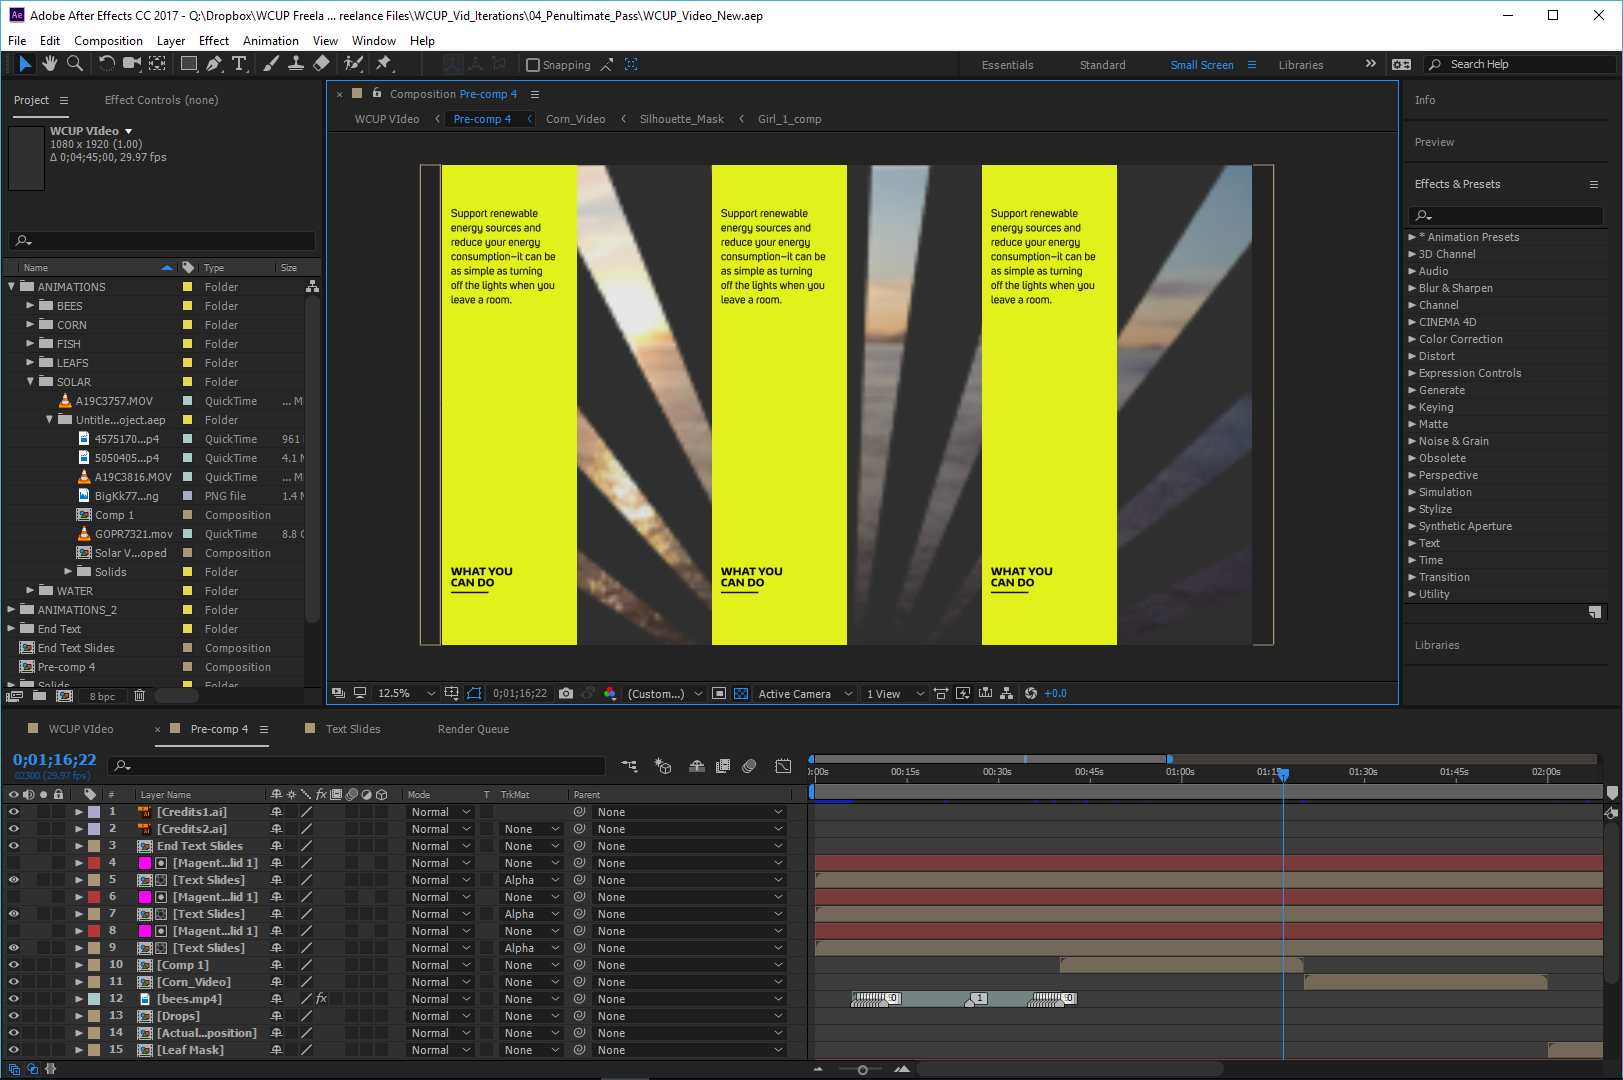Select the Libraries workspace

[1300, 65]
